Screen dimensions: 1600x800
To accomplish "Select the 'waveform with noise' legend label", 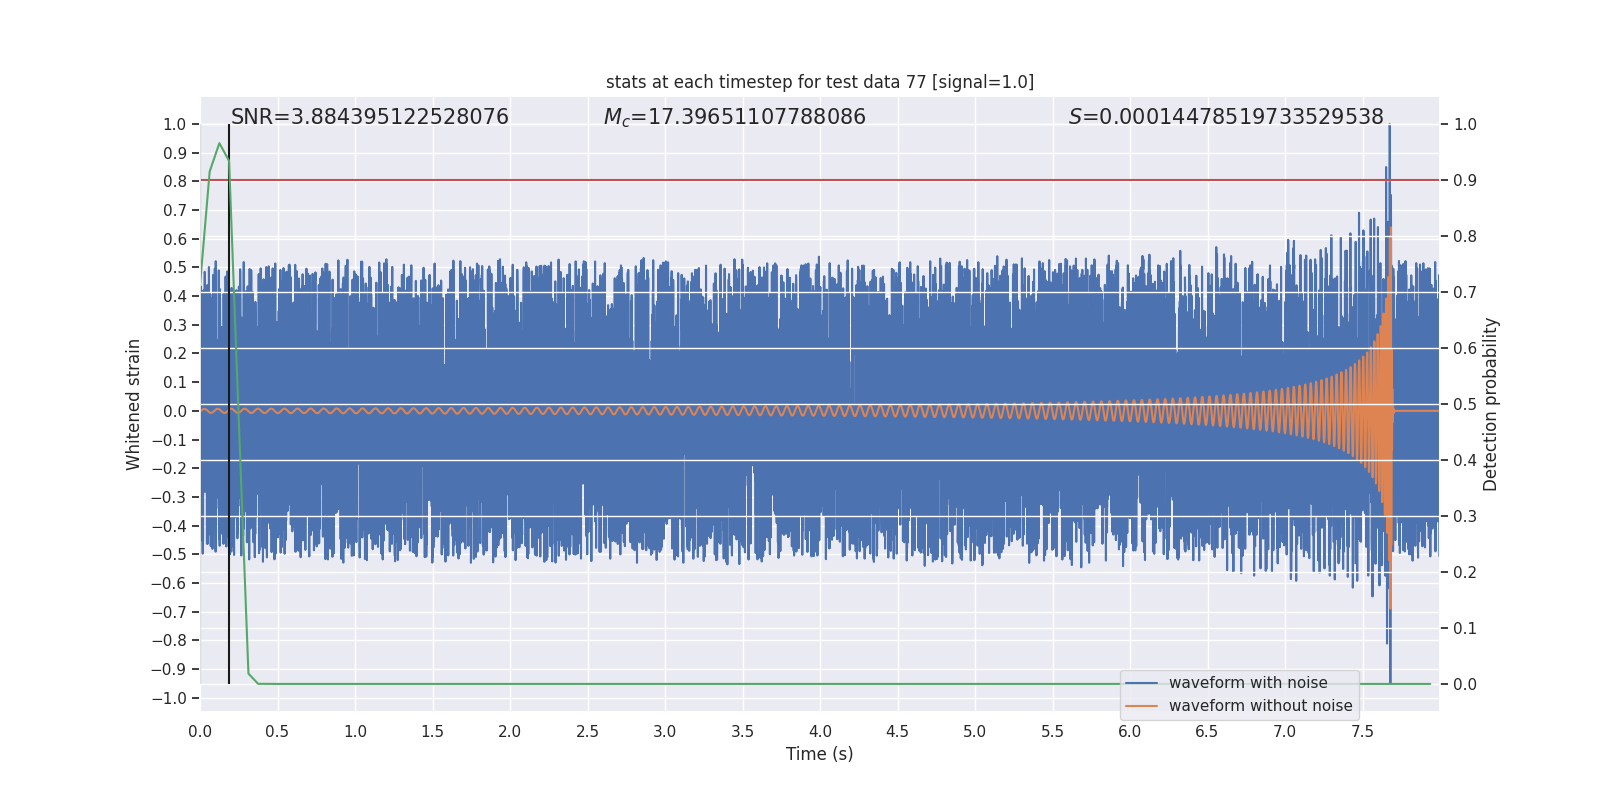I will coord(1247,683).
